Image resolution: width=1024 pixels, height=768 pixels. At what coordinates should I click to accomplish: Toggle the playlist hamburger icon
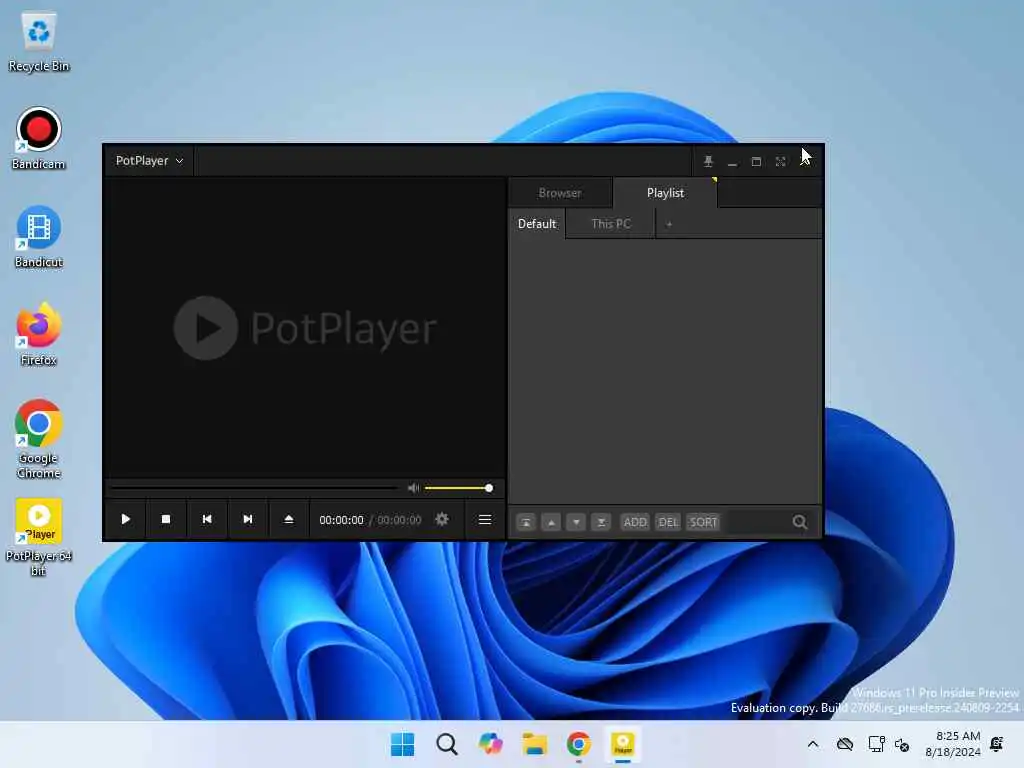pyautogui.click(x=485, y=520)
